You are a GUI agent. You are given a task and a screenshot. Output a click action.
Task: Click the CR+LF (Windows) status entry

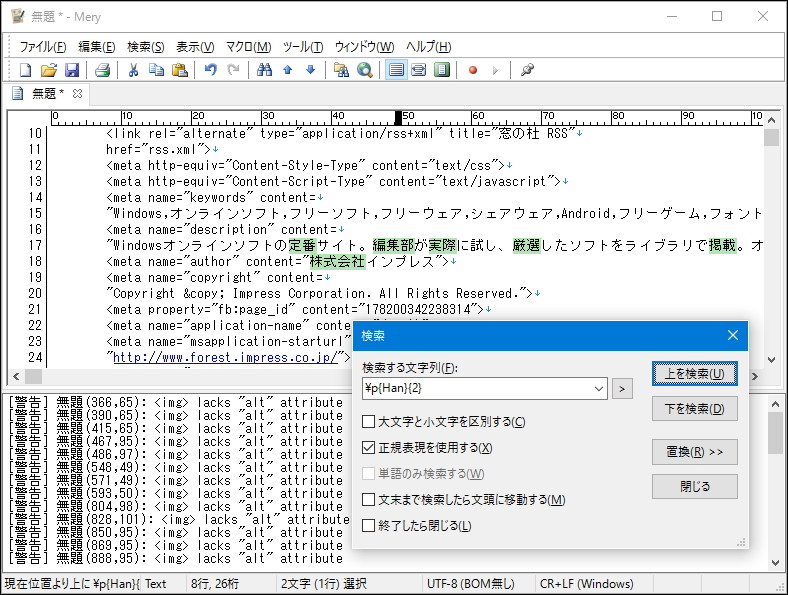(586, 584)
